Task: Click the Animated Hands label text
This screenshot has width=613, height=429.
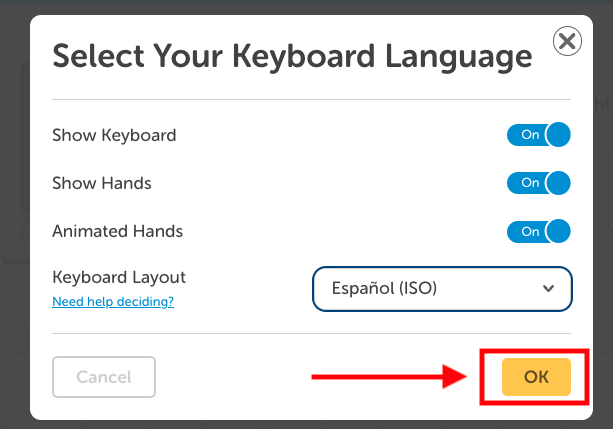Action: 117,231
